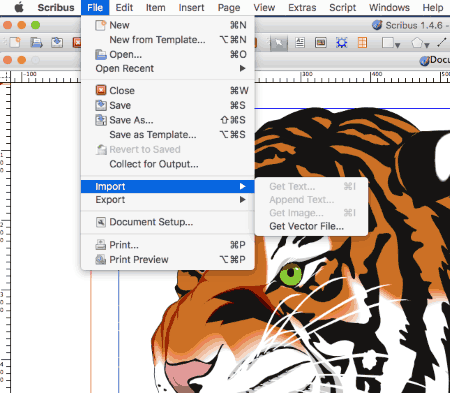The image size is (450, 393).
Task: Select the Insert Text Frame tool
Action: 300,43
